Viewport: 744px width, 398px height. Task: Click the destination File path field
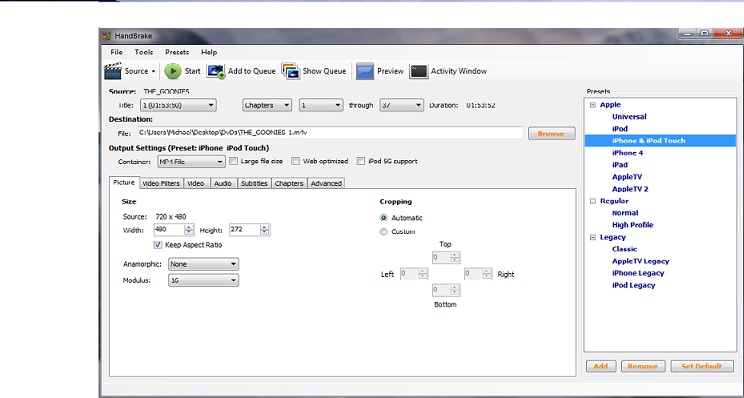(x=331, y=133)
